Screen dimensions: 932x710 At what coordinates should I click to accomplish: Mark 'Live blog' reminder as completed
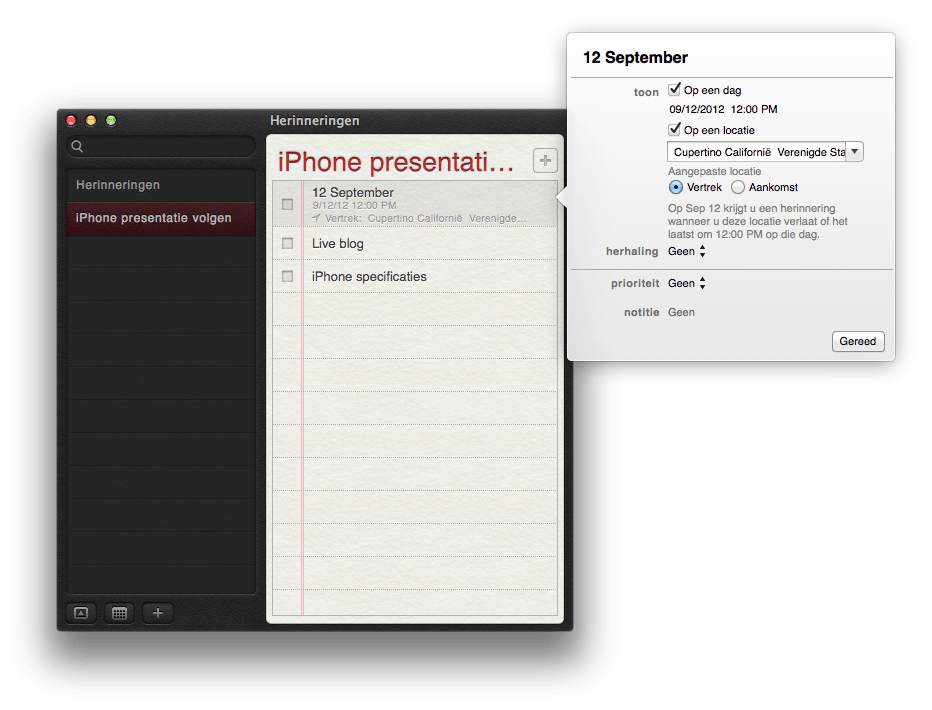tap(288, 243)
